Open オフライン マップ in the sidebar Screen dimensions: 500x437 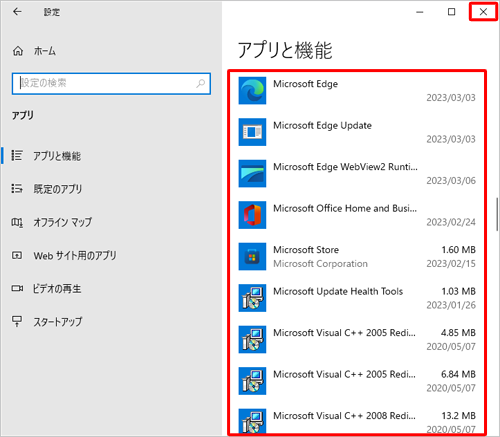62,222
